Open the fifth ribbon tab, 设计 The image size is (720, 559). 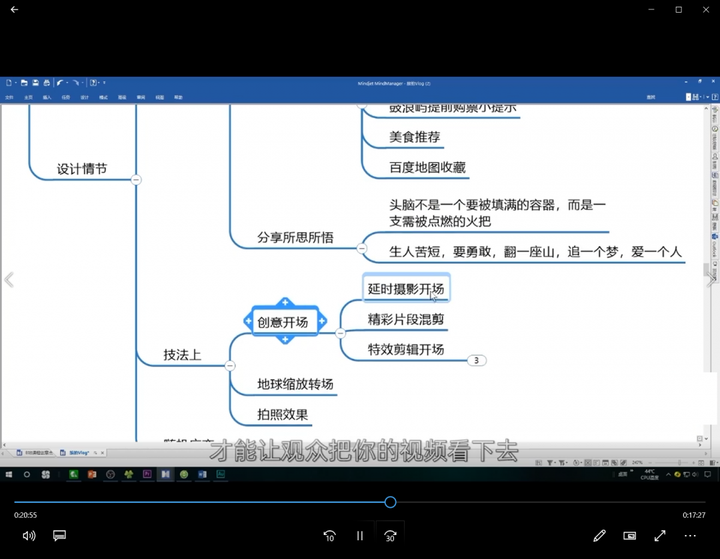tap(84, 97)
